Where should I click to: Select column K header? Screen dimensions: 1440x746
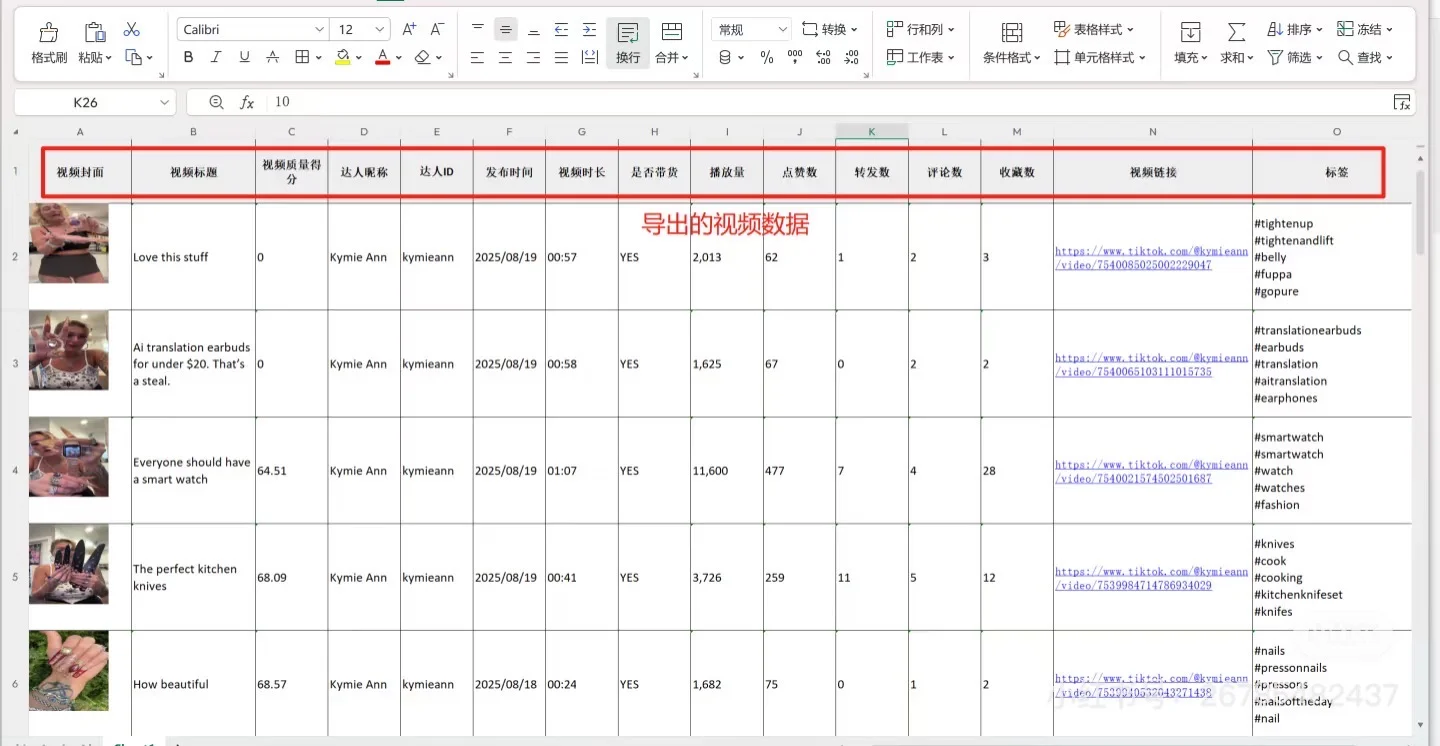pos(872,131)
